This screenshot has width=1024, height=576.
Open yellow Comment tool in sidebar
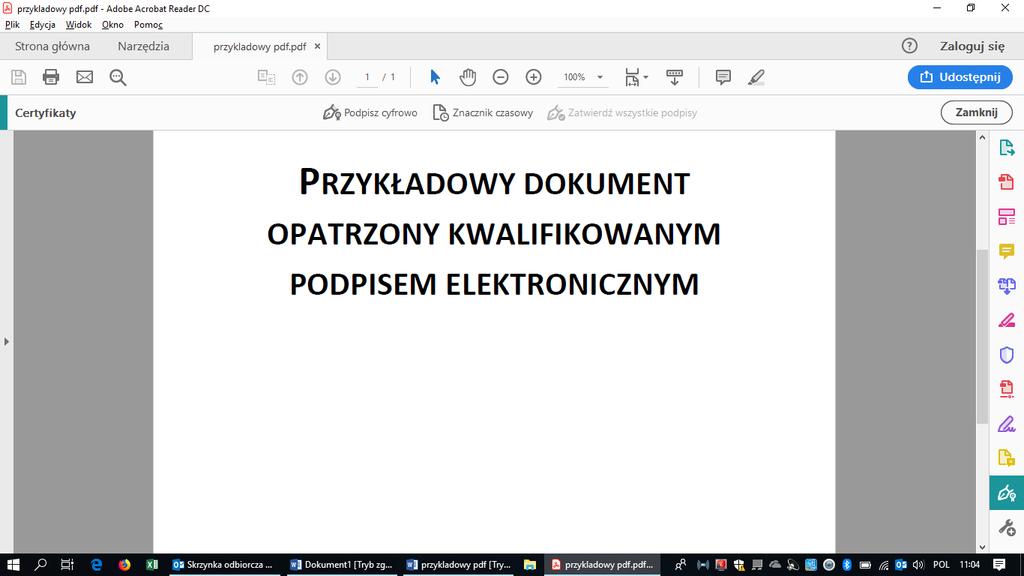coord(1006,251)
